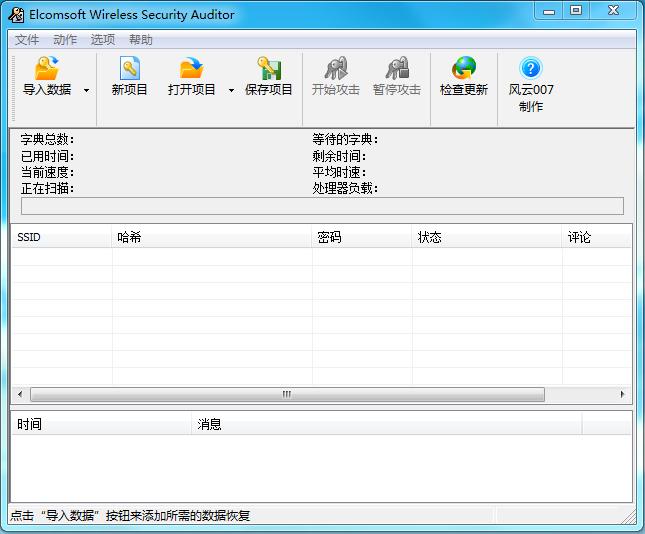Click the 正在扫描 label
The image size is (645, 534).
tap(48, 188)
